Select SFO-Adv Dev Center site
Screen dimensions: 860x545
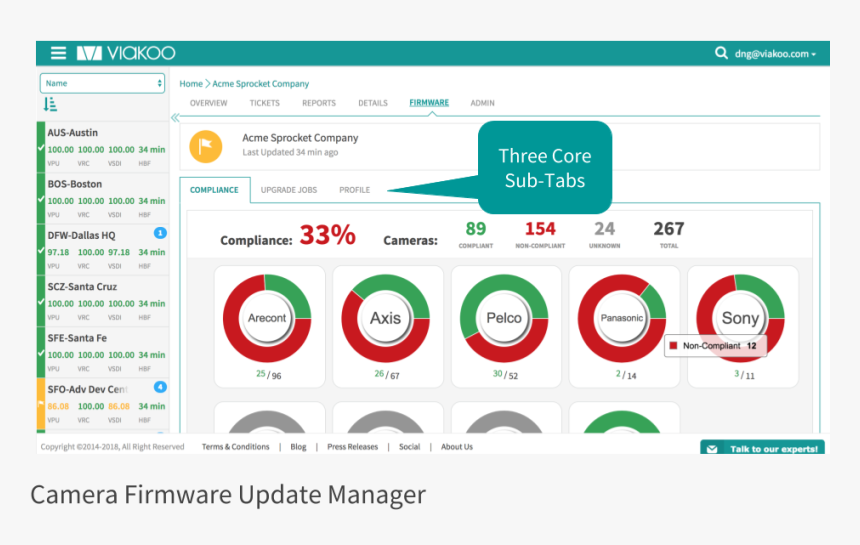coord(103,404)
